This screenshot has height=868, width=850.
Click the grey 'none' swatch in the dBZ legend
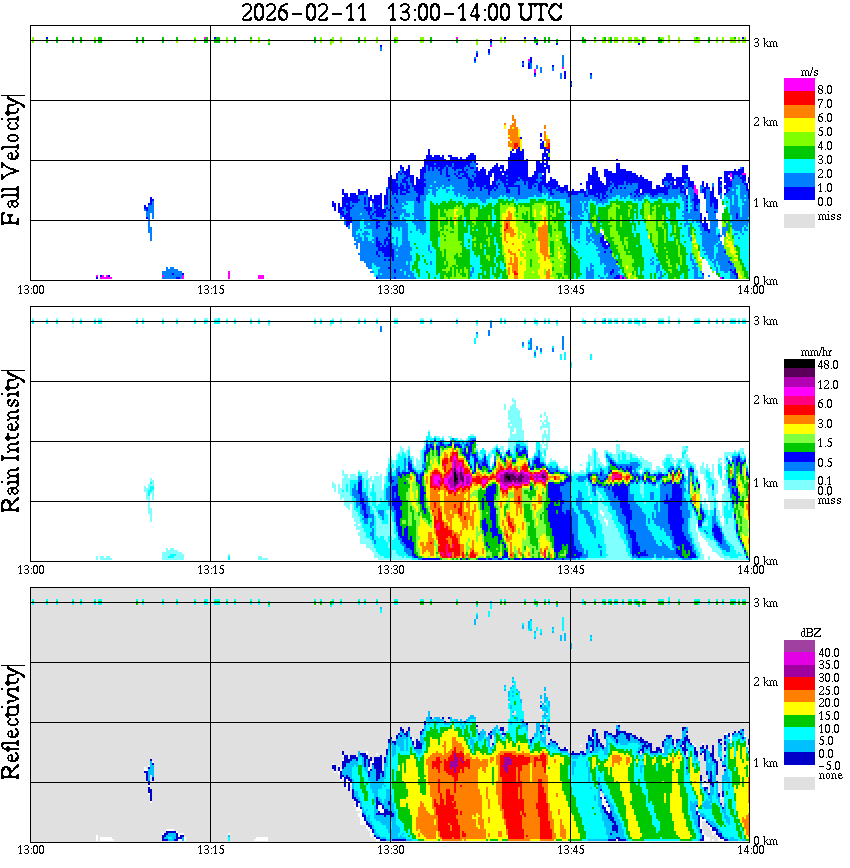pos(799,783)
